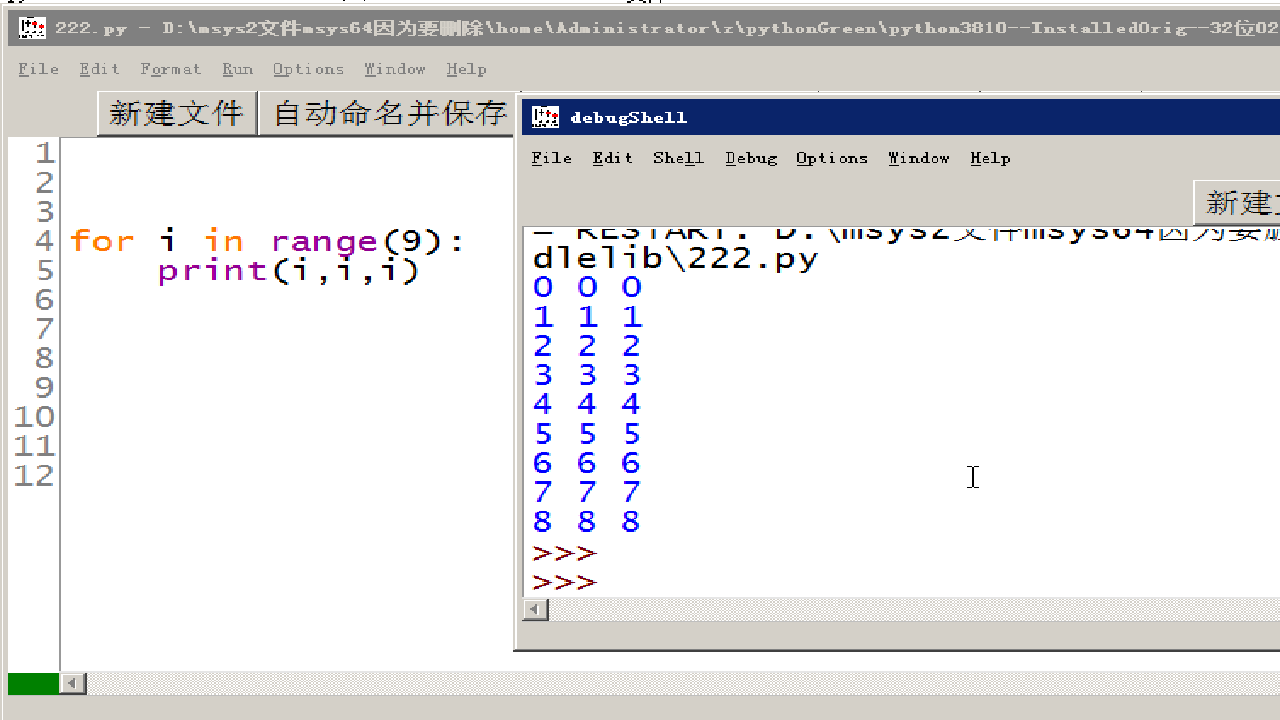Click the debugShell title bar icon
1280x720 pixels.
(545, 117)
